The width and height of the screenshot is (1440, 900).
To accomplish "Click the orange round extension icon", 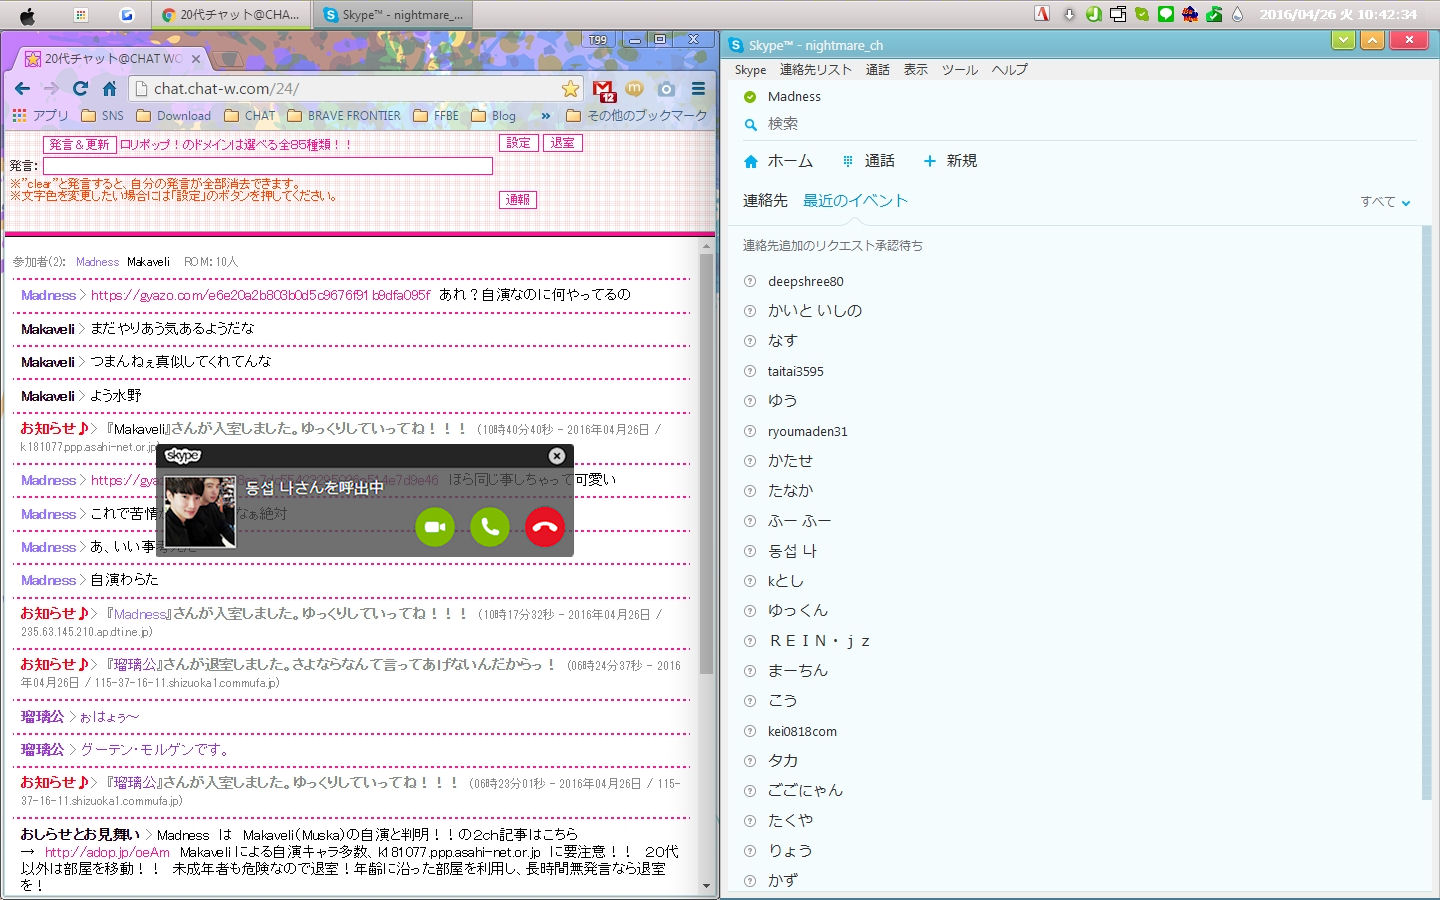I will coord(634,89).
